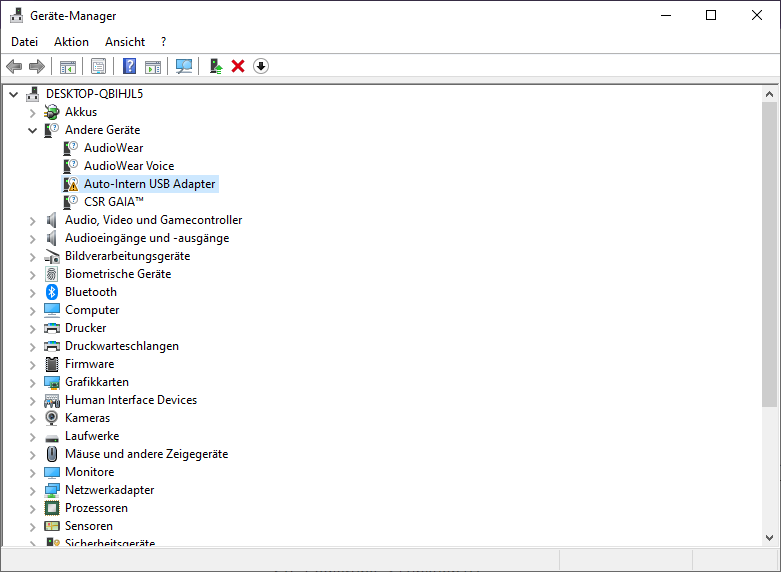Screen dimensions: 781x572
Task: Open the Datei menu
Action: coord(24,42)
